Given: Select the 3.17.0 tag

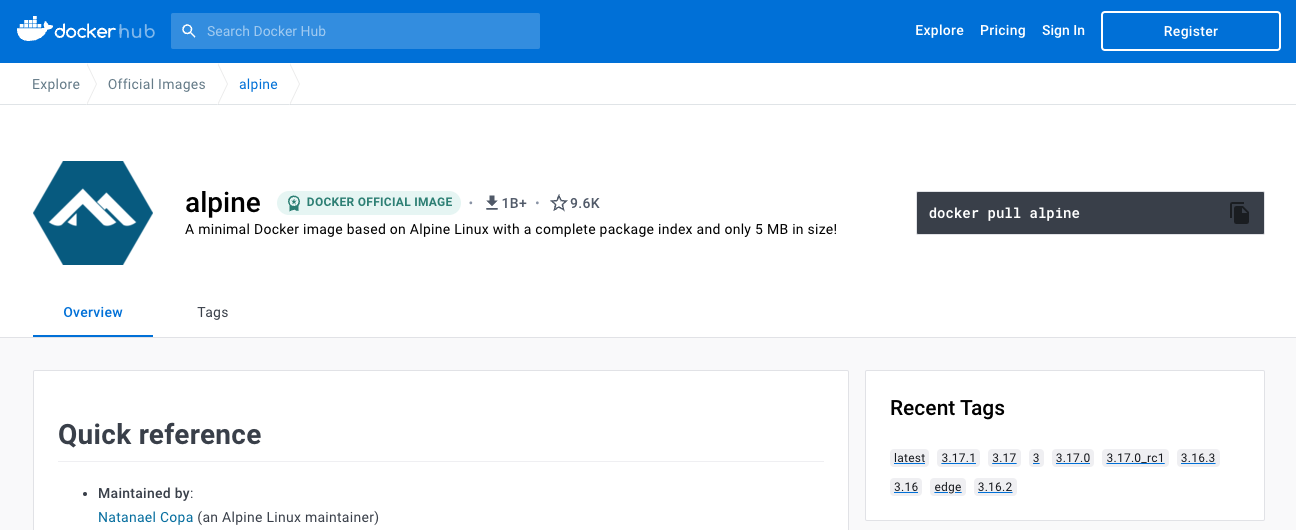Looking at the screenshot, I should coord(1073,458).
